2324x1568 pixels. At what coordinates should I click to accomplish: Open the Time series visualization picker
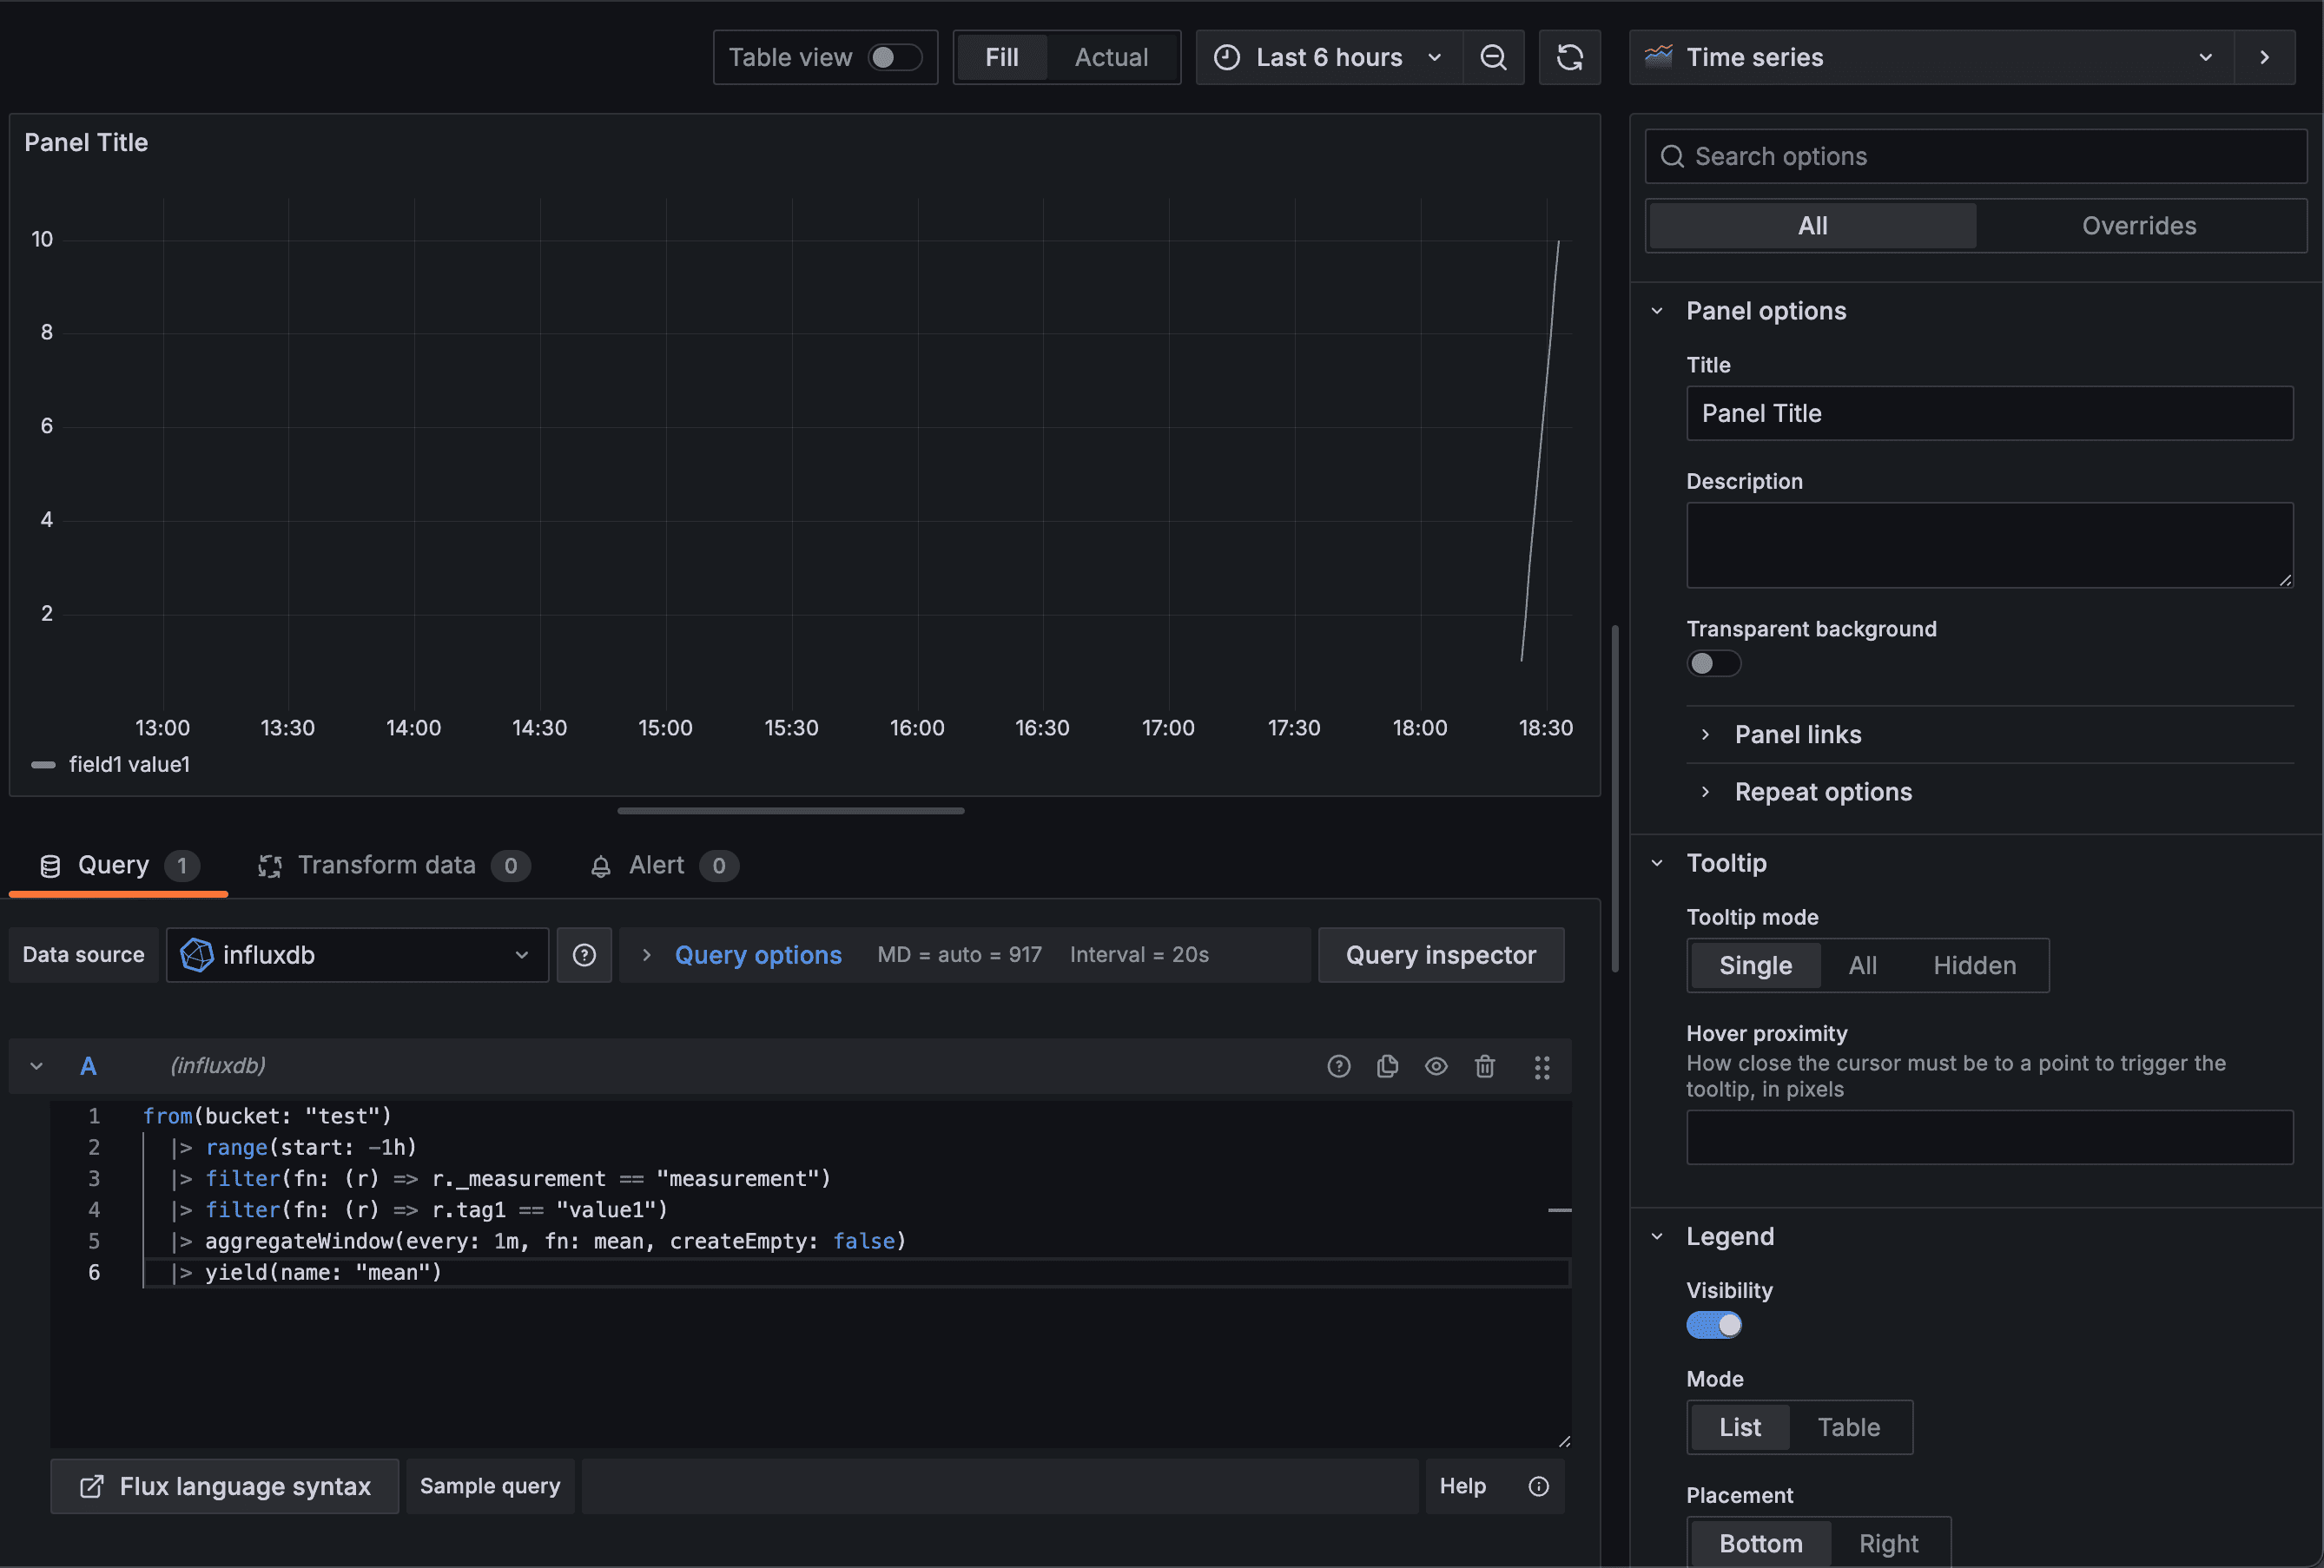pyautogui.click(x=1931, y=58)
